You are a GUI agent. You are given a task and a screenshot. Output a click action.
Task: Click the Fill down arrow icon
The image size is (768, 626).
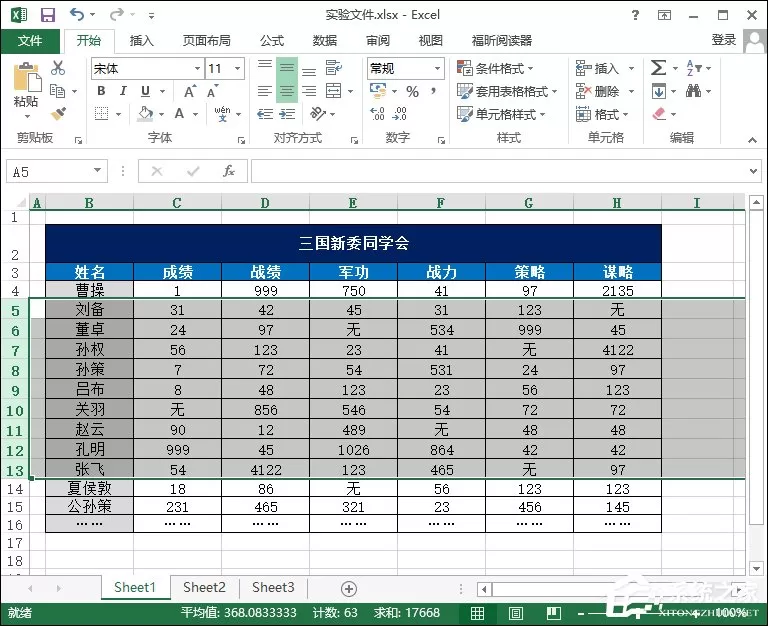pos(658,91)
